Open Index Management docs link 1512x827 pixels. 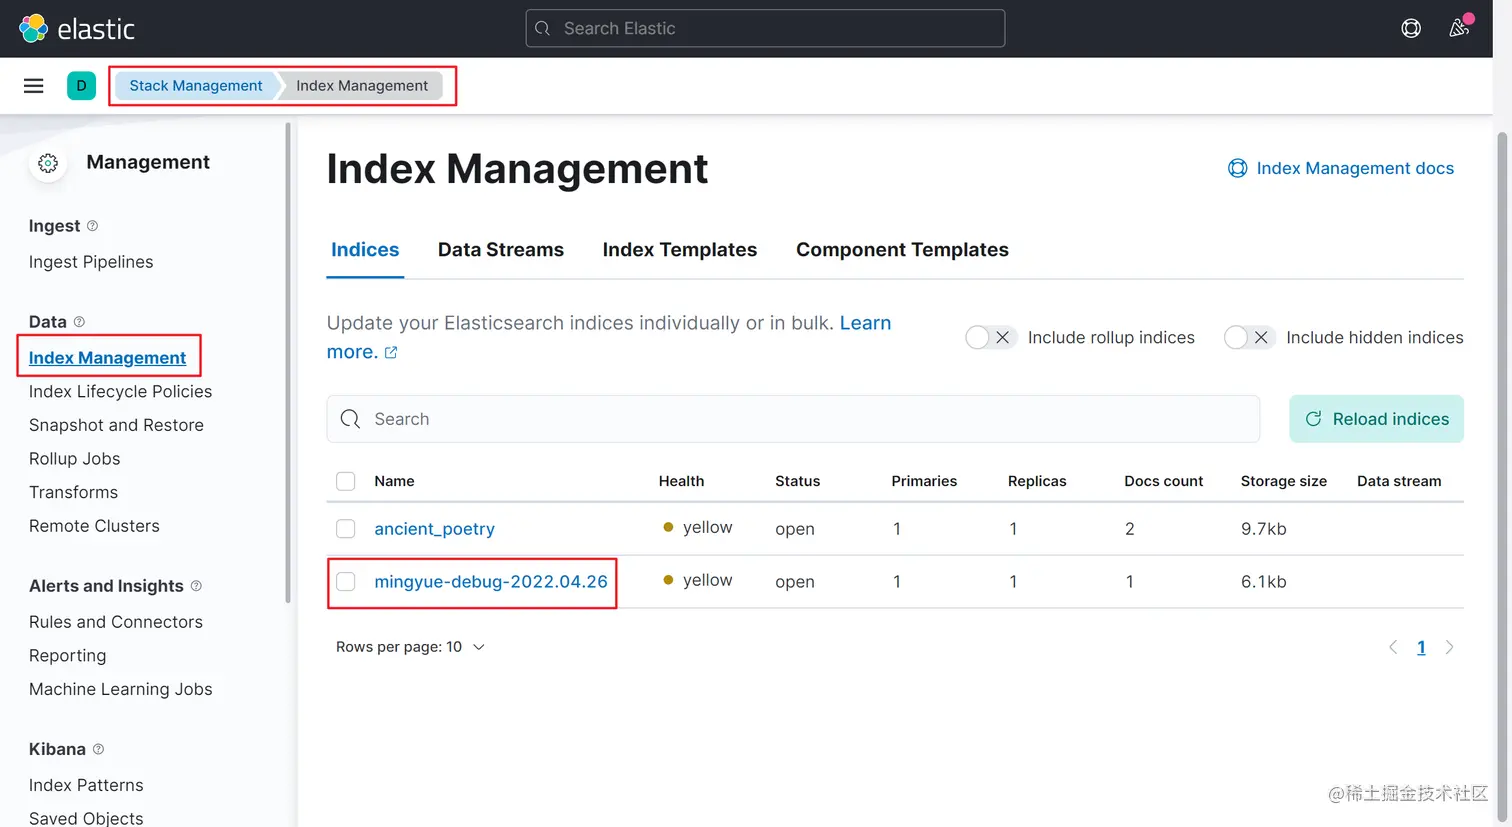click(x=1355, y=168)
